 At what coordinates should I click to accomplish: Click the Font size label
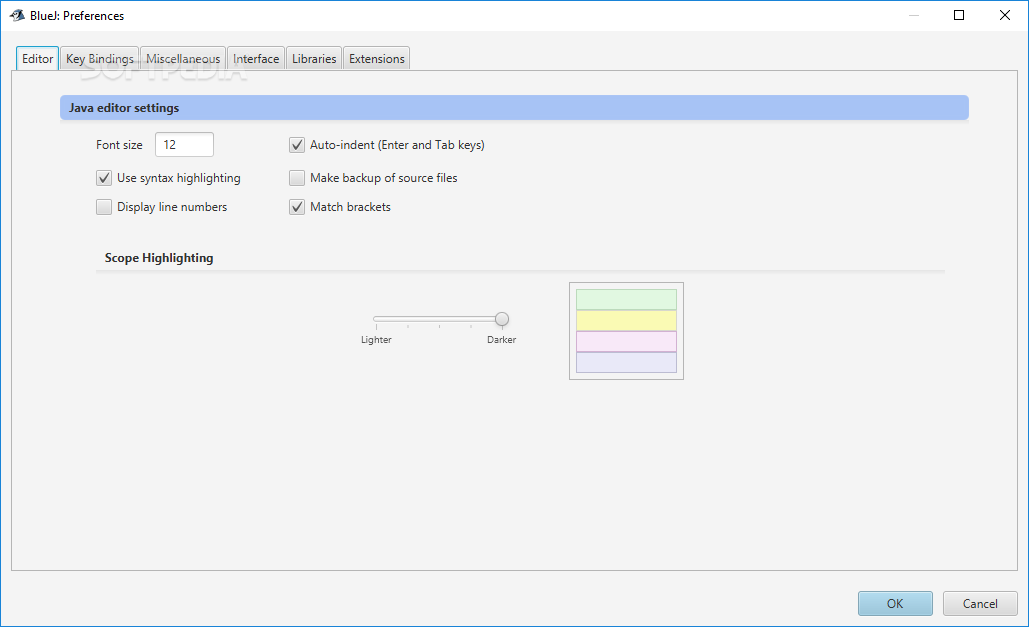[x=119, y=144]
